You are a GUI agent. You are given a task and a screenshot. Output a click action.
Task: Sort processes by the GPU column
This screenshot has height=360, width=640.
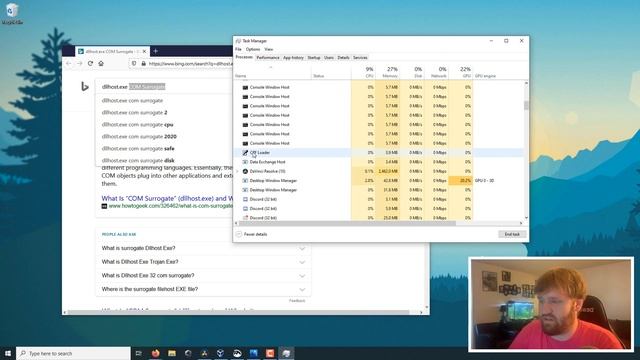(x=461, y=72)
